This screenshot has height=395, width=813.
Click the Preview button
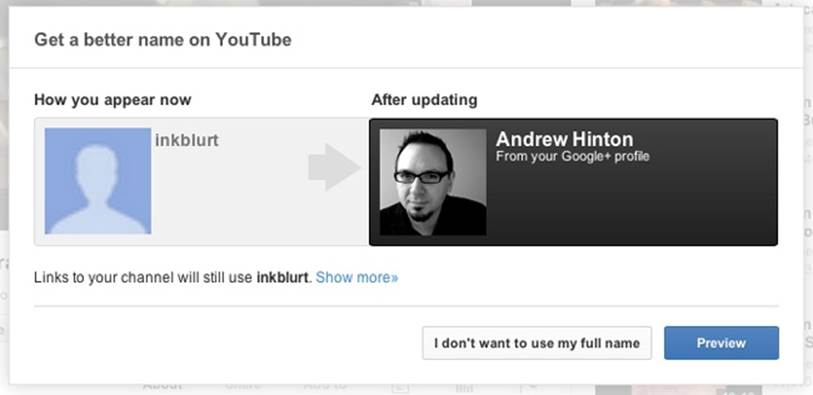[721, 343]
